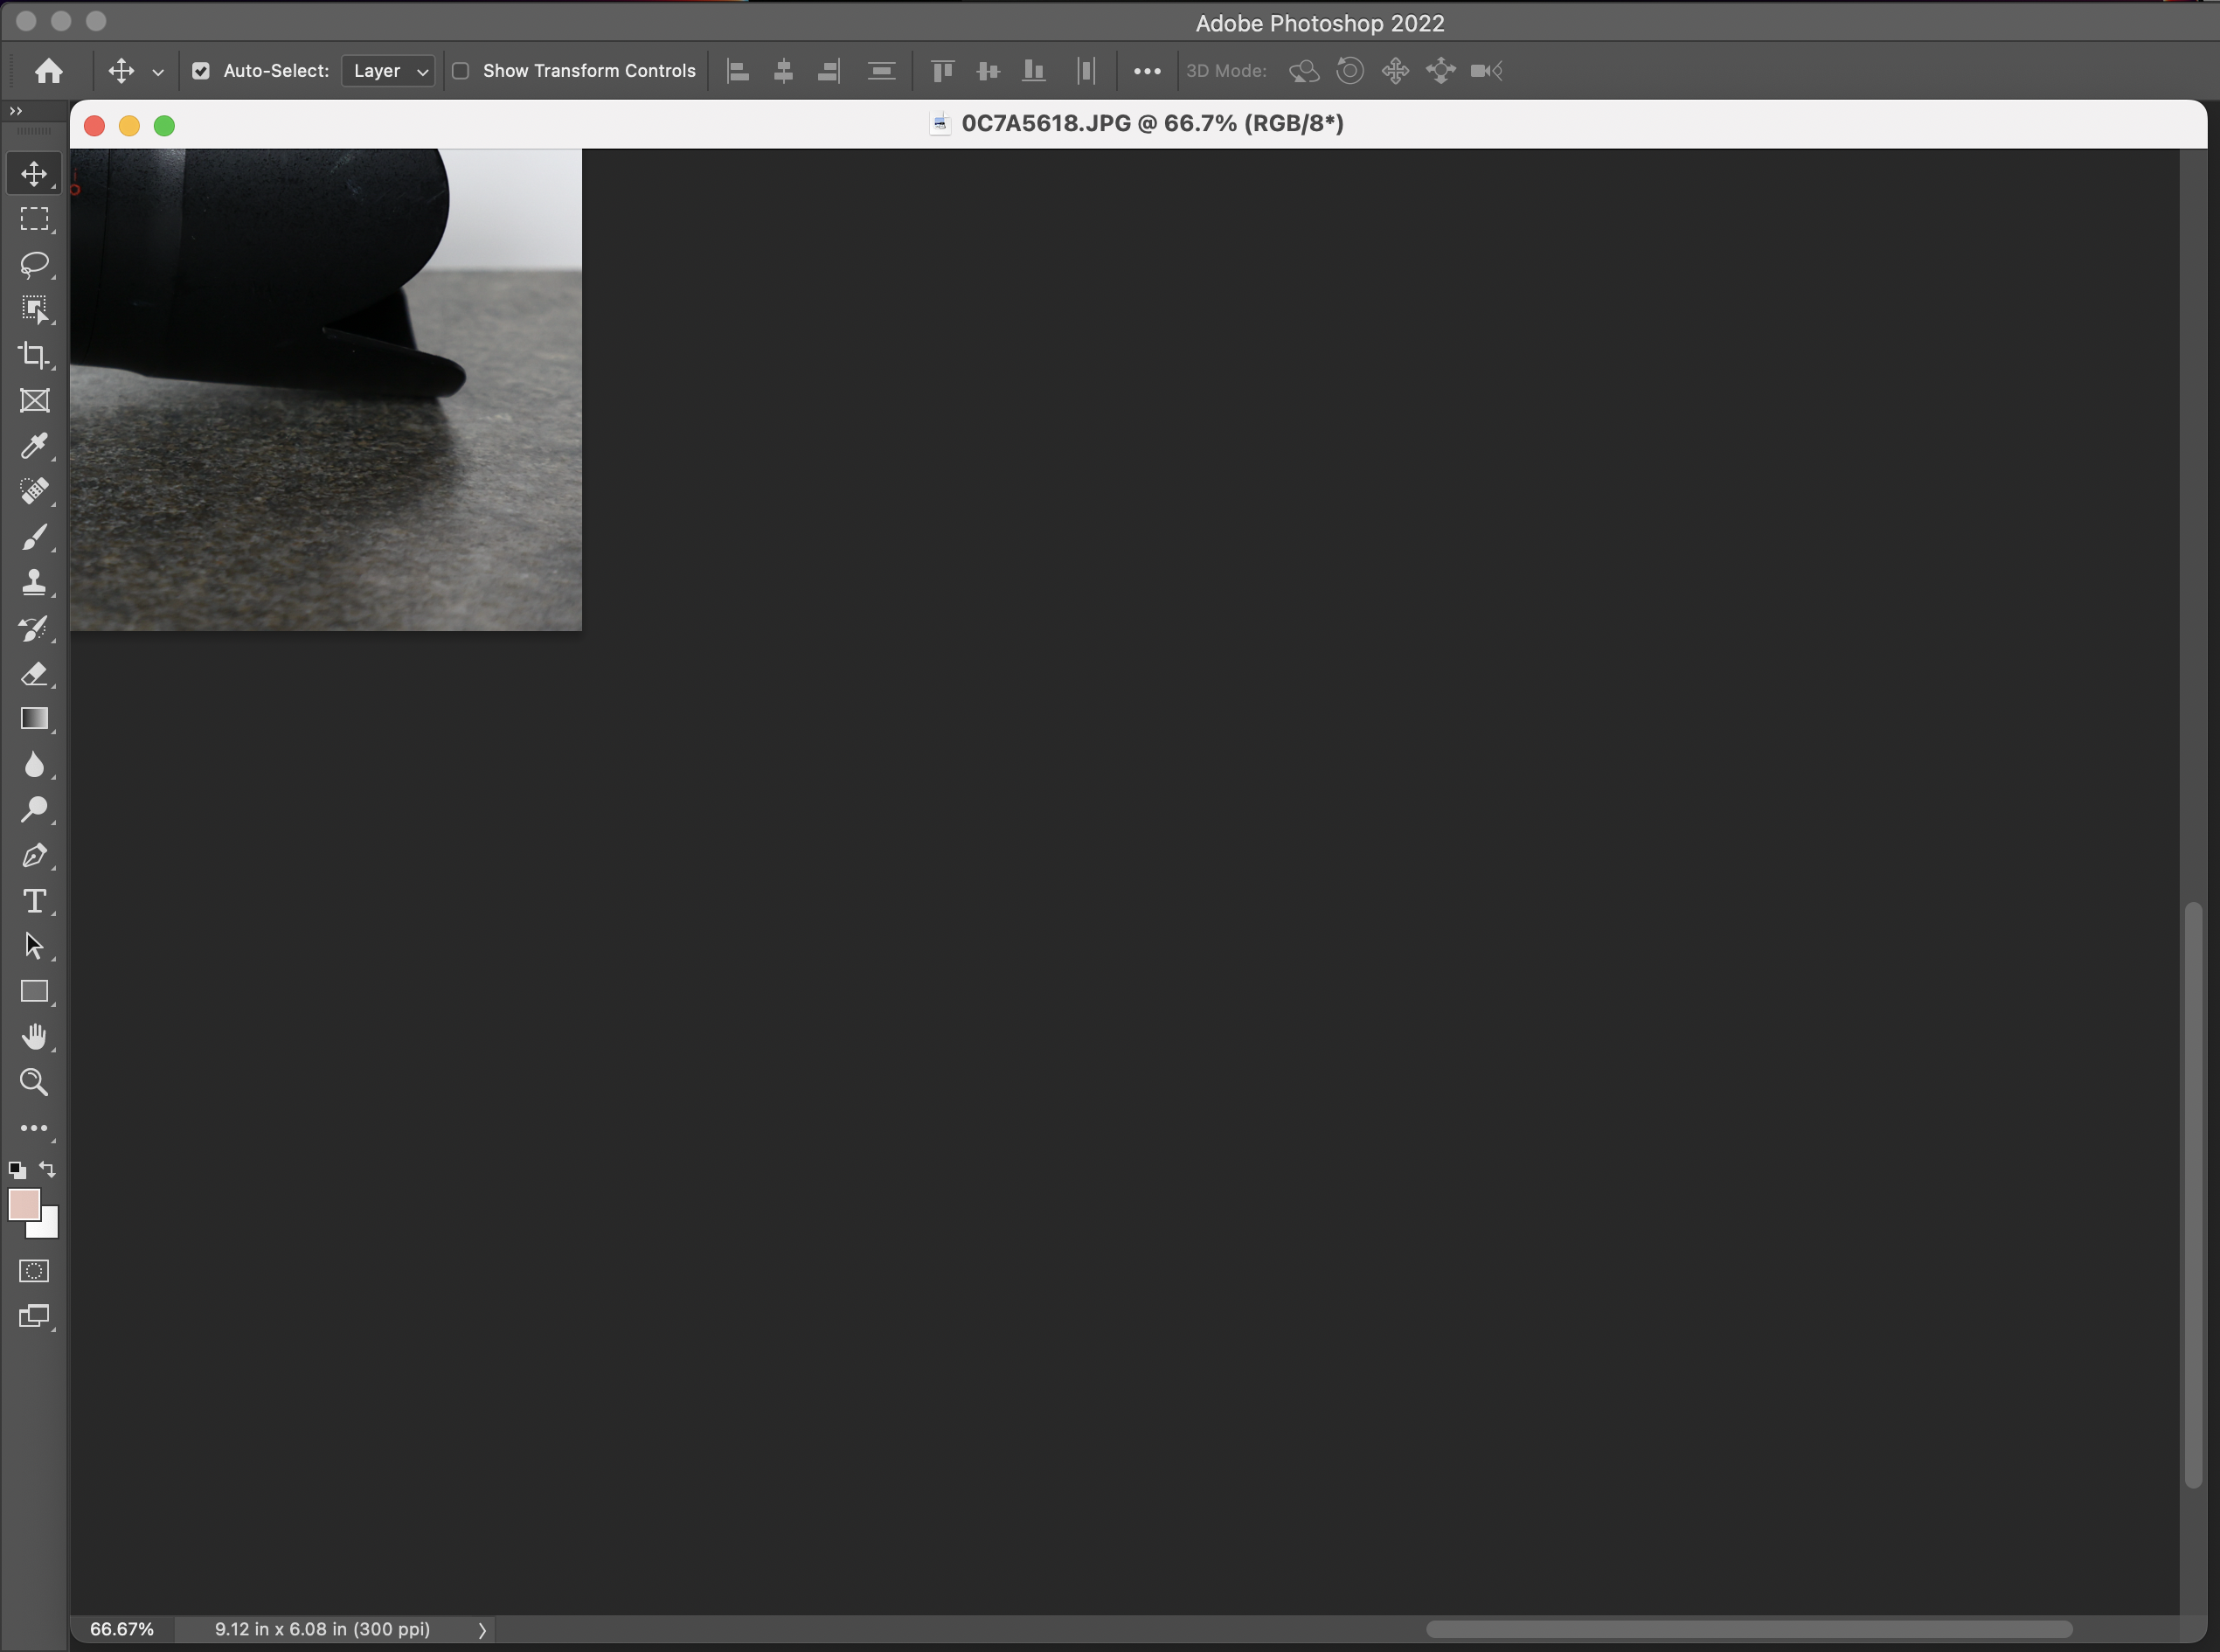This screenshot has width=2220, height=1652.
Task: Swap foreground and background colors
Action: 47,1169
